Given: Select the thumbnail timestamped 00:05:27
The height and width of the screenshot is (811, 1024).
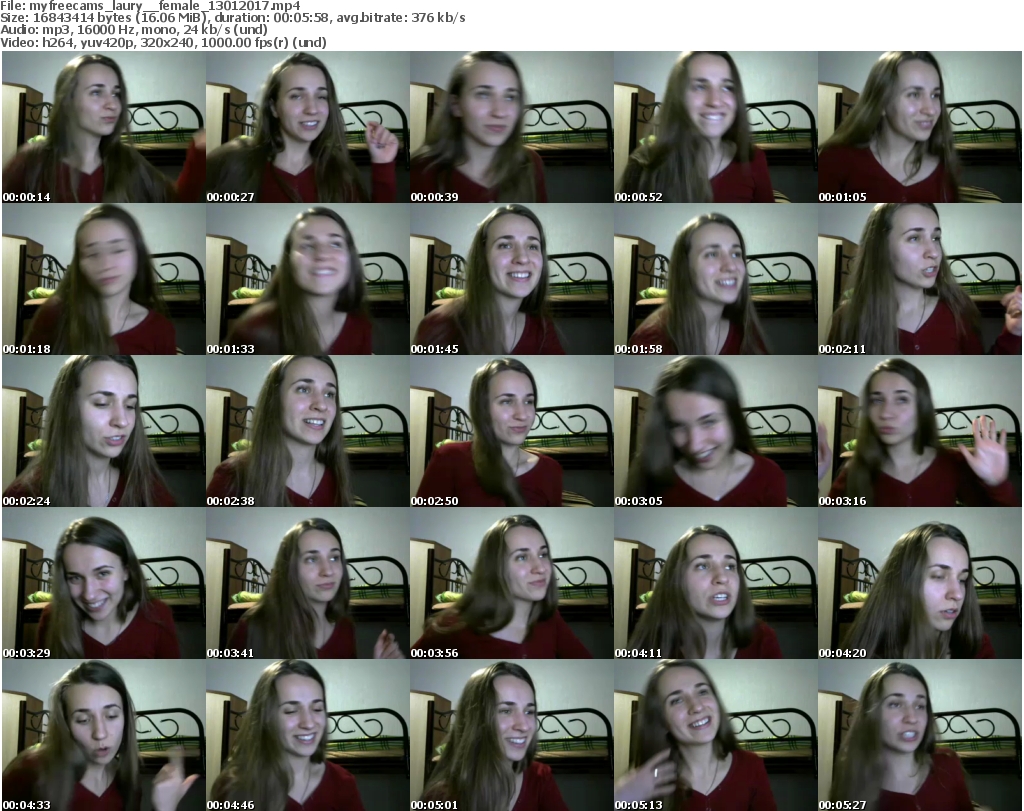Looking at the screenshot, I should [x=920, y=735].
